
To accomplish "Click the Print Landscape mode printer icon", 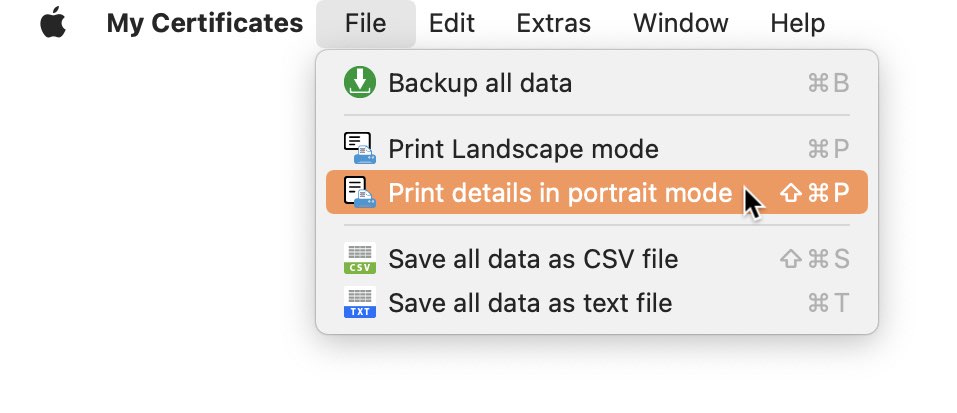I will (x=359, y=148).
